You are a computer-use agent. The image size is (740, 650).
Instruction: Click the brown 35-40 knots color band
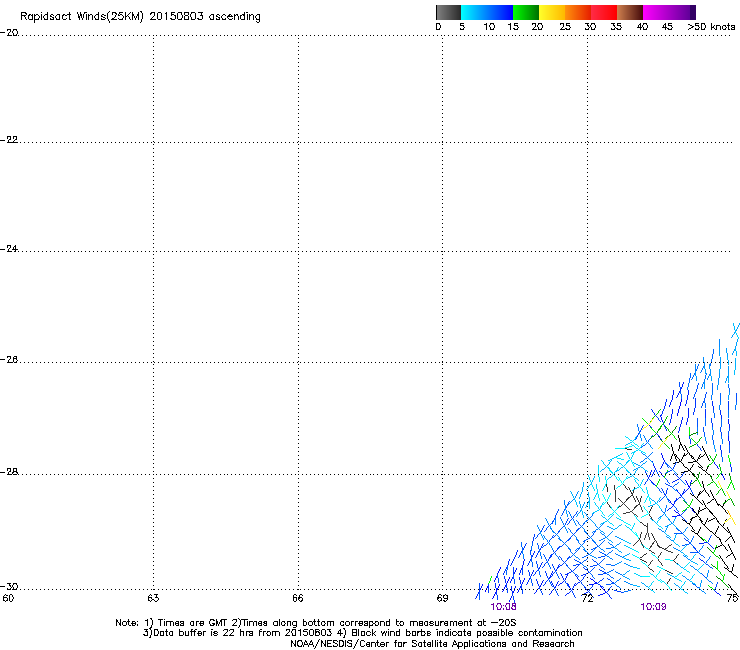click(630, 12)
